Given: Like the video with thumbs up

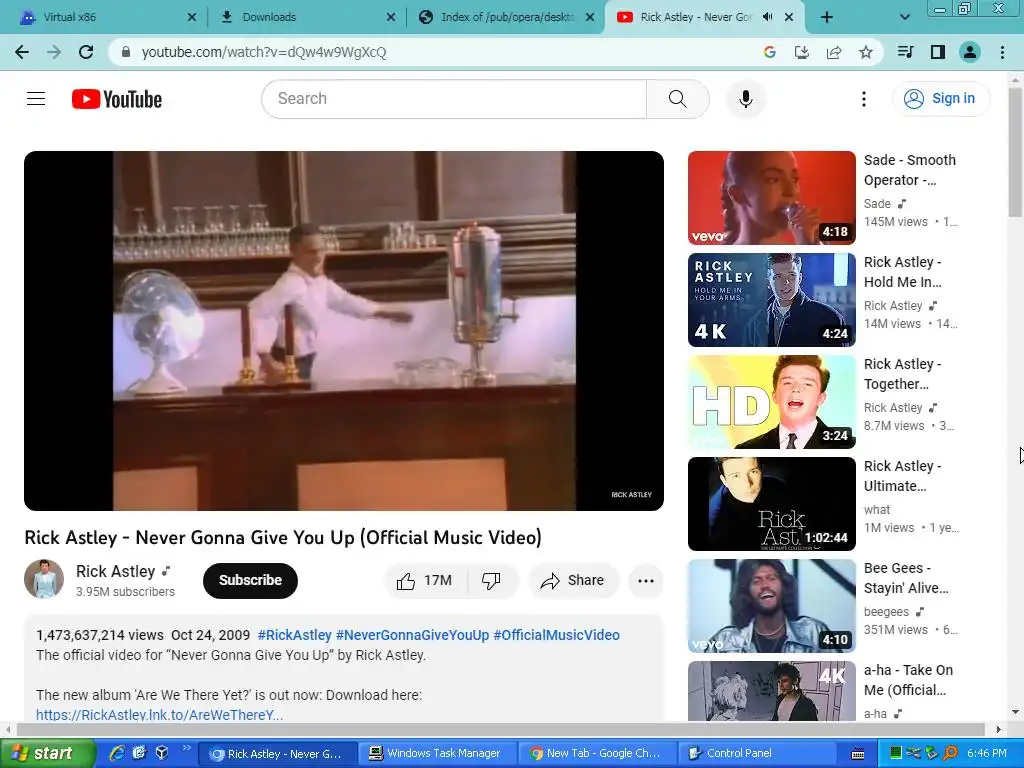Looking at the screenshot, I should pos(425,580).
